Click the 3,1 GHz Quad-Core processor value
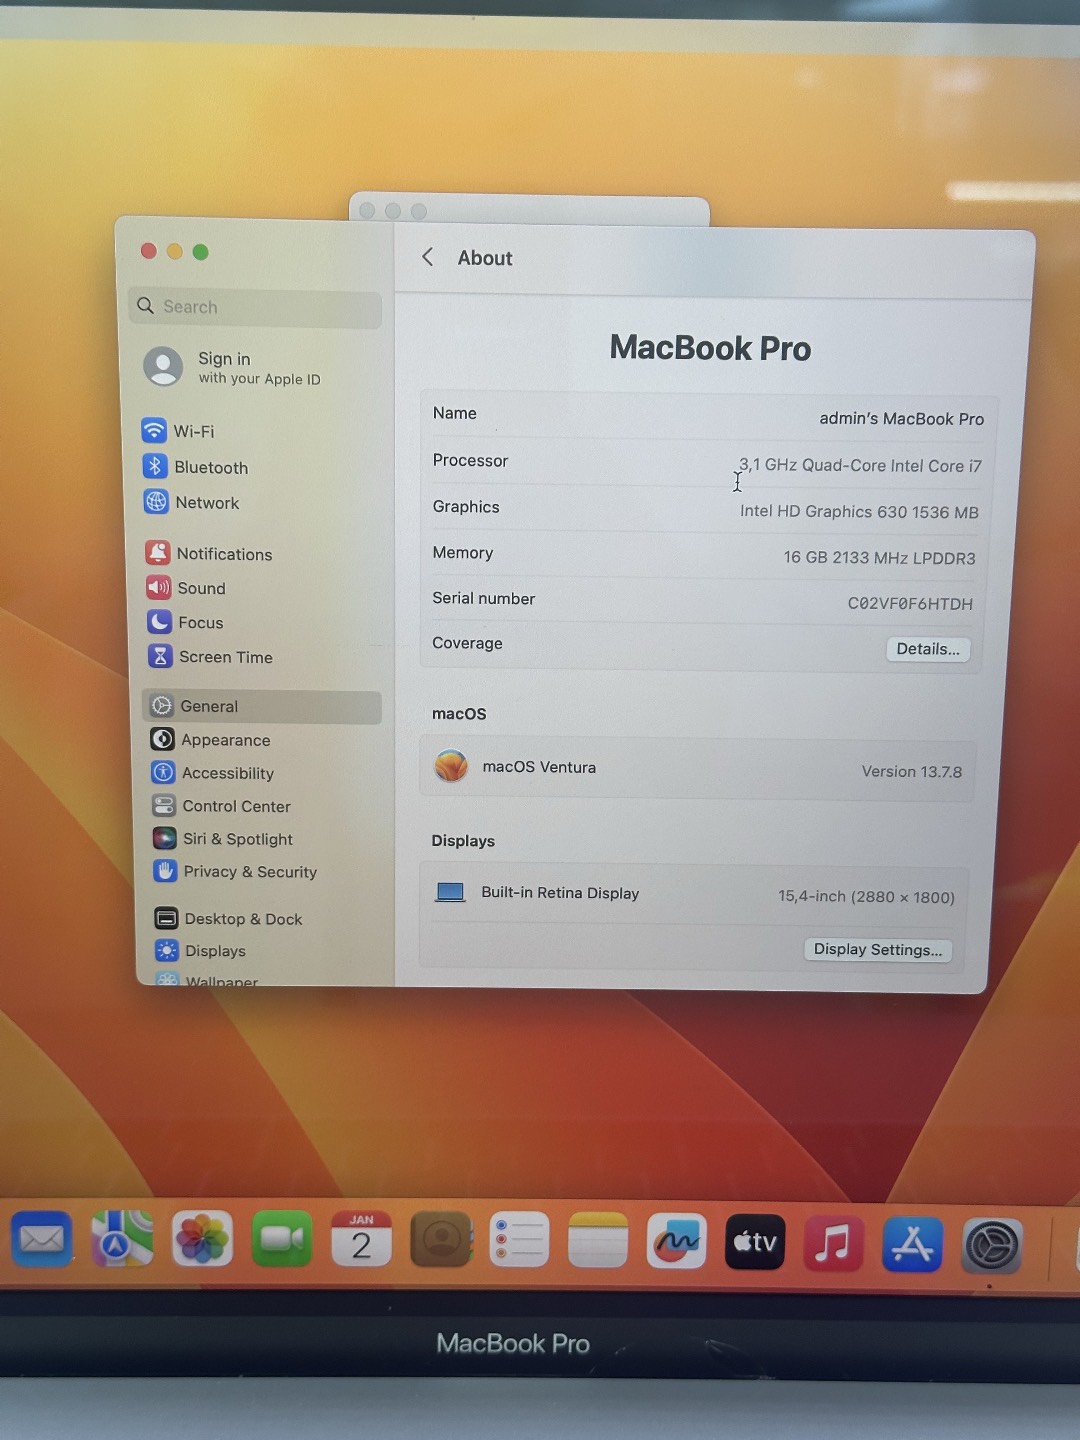Image resolution: width=1080 pixels, height=1440 pixels. 860,465
